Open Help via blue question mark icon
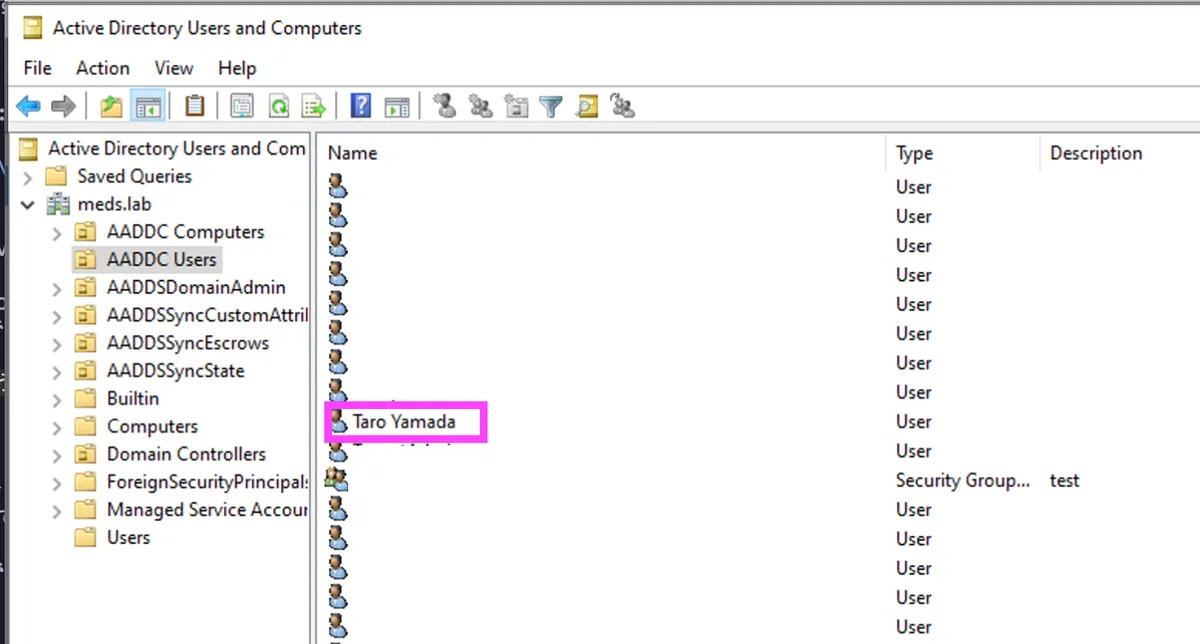The width and height of the screenshot is (1200, 644). [361, 106]
